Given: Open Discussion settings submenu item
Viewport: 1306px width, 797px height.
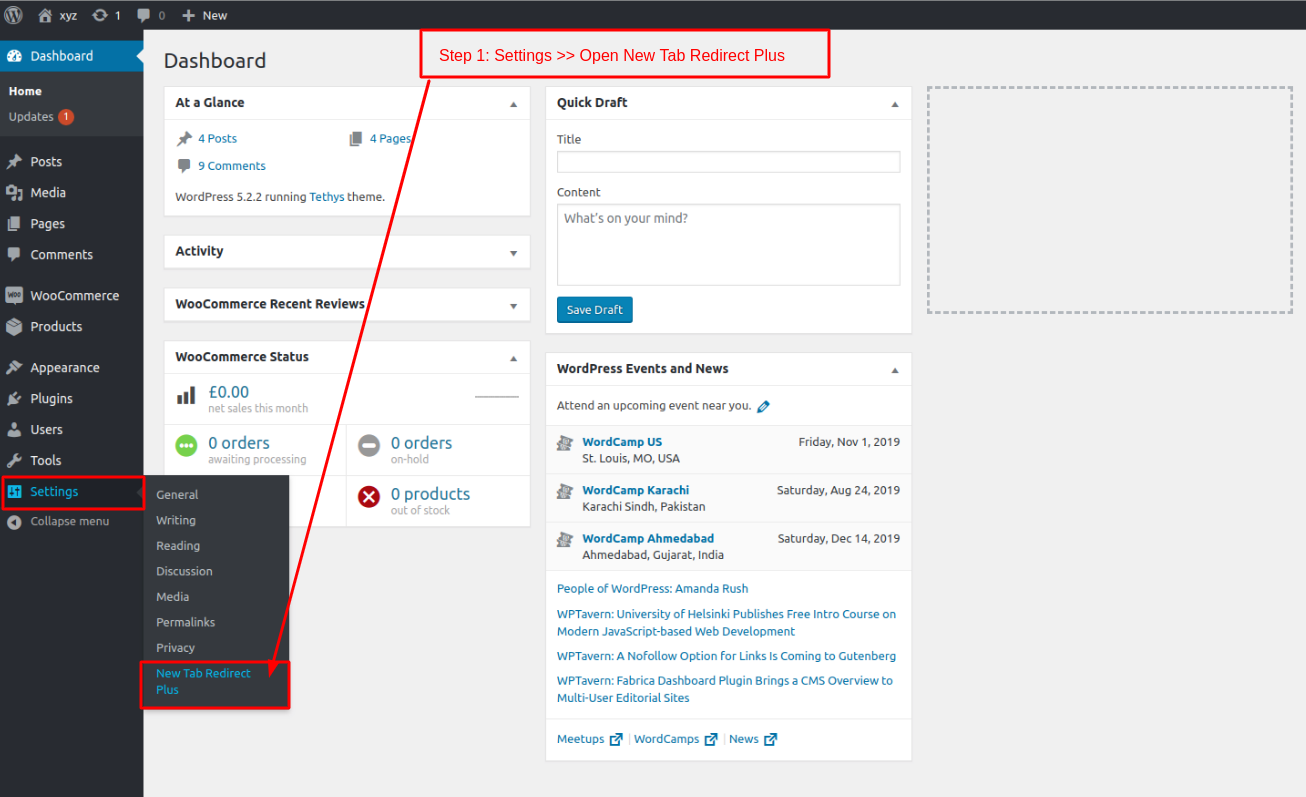Looking at the screenshot, I should tap(184, 571).
